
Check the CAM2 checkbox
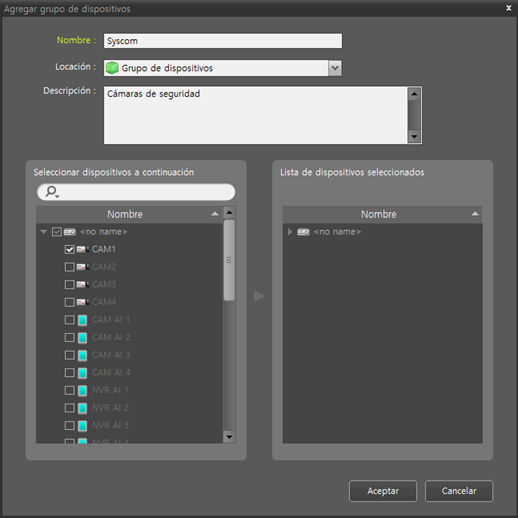69,267
